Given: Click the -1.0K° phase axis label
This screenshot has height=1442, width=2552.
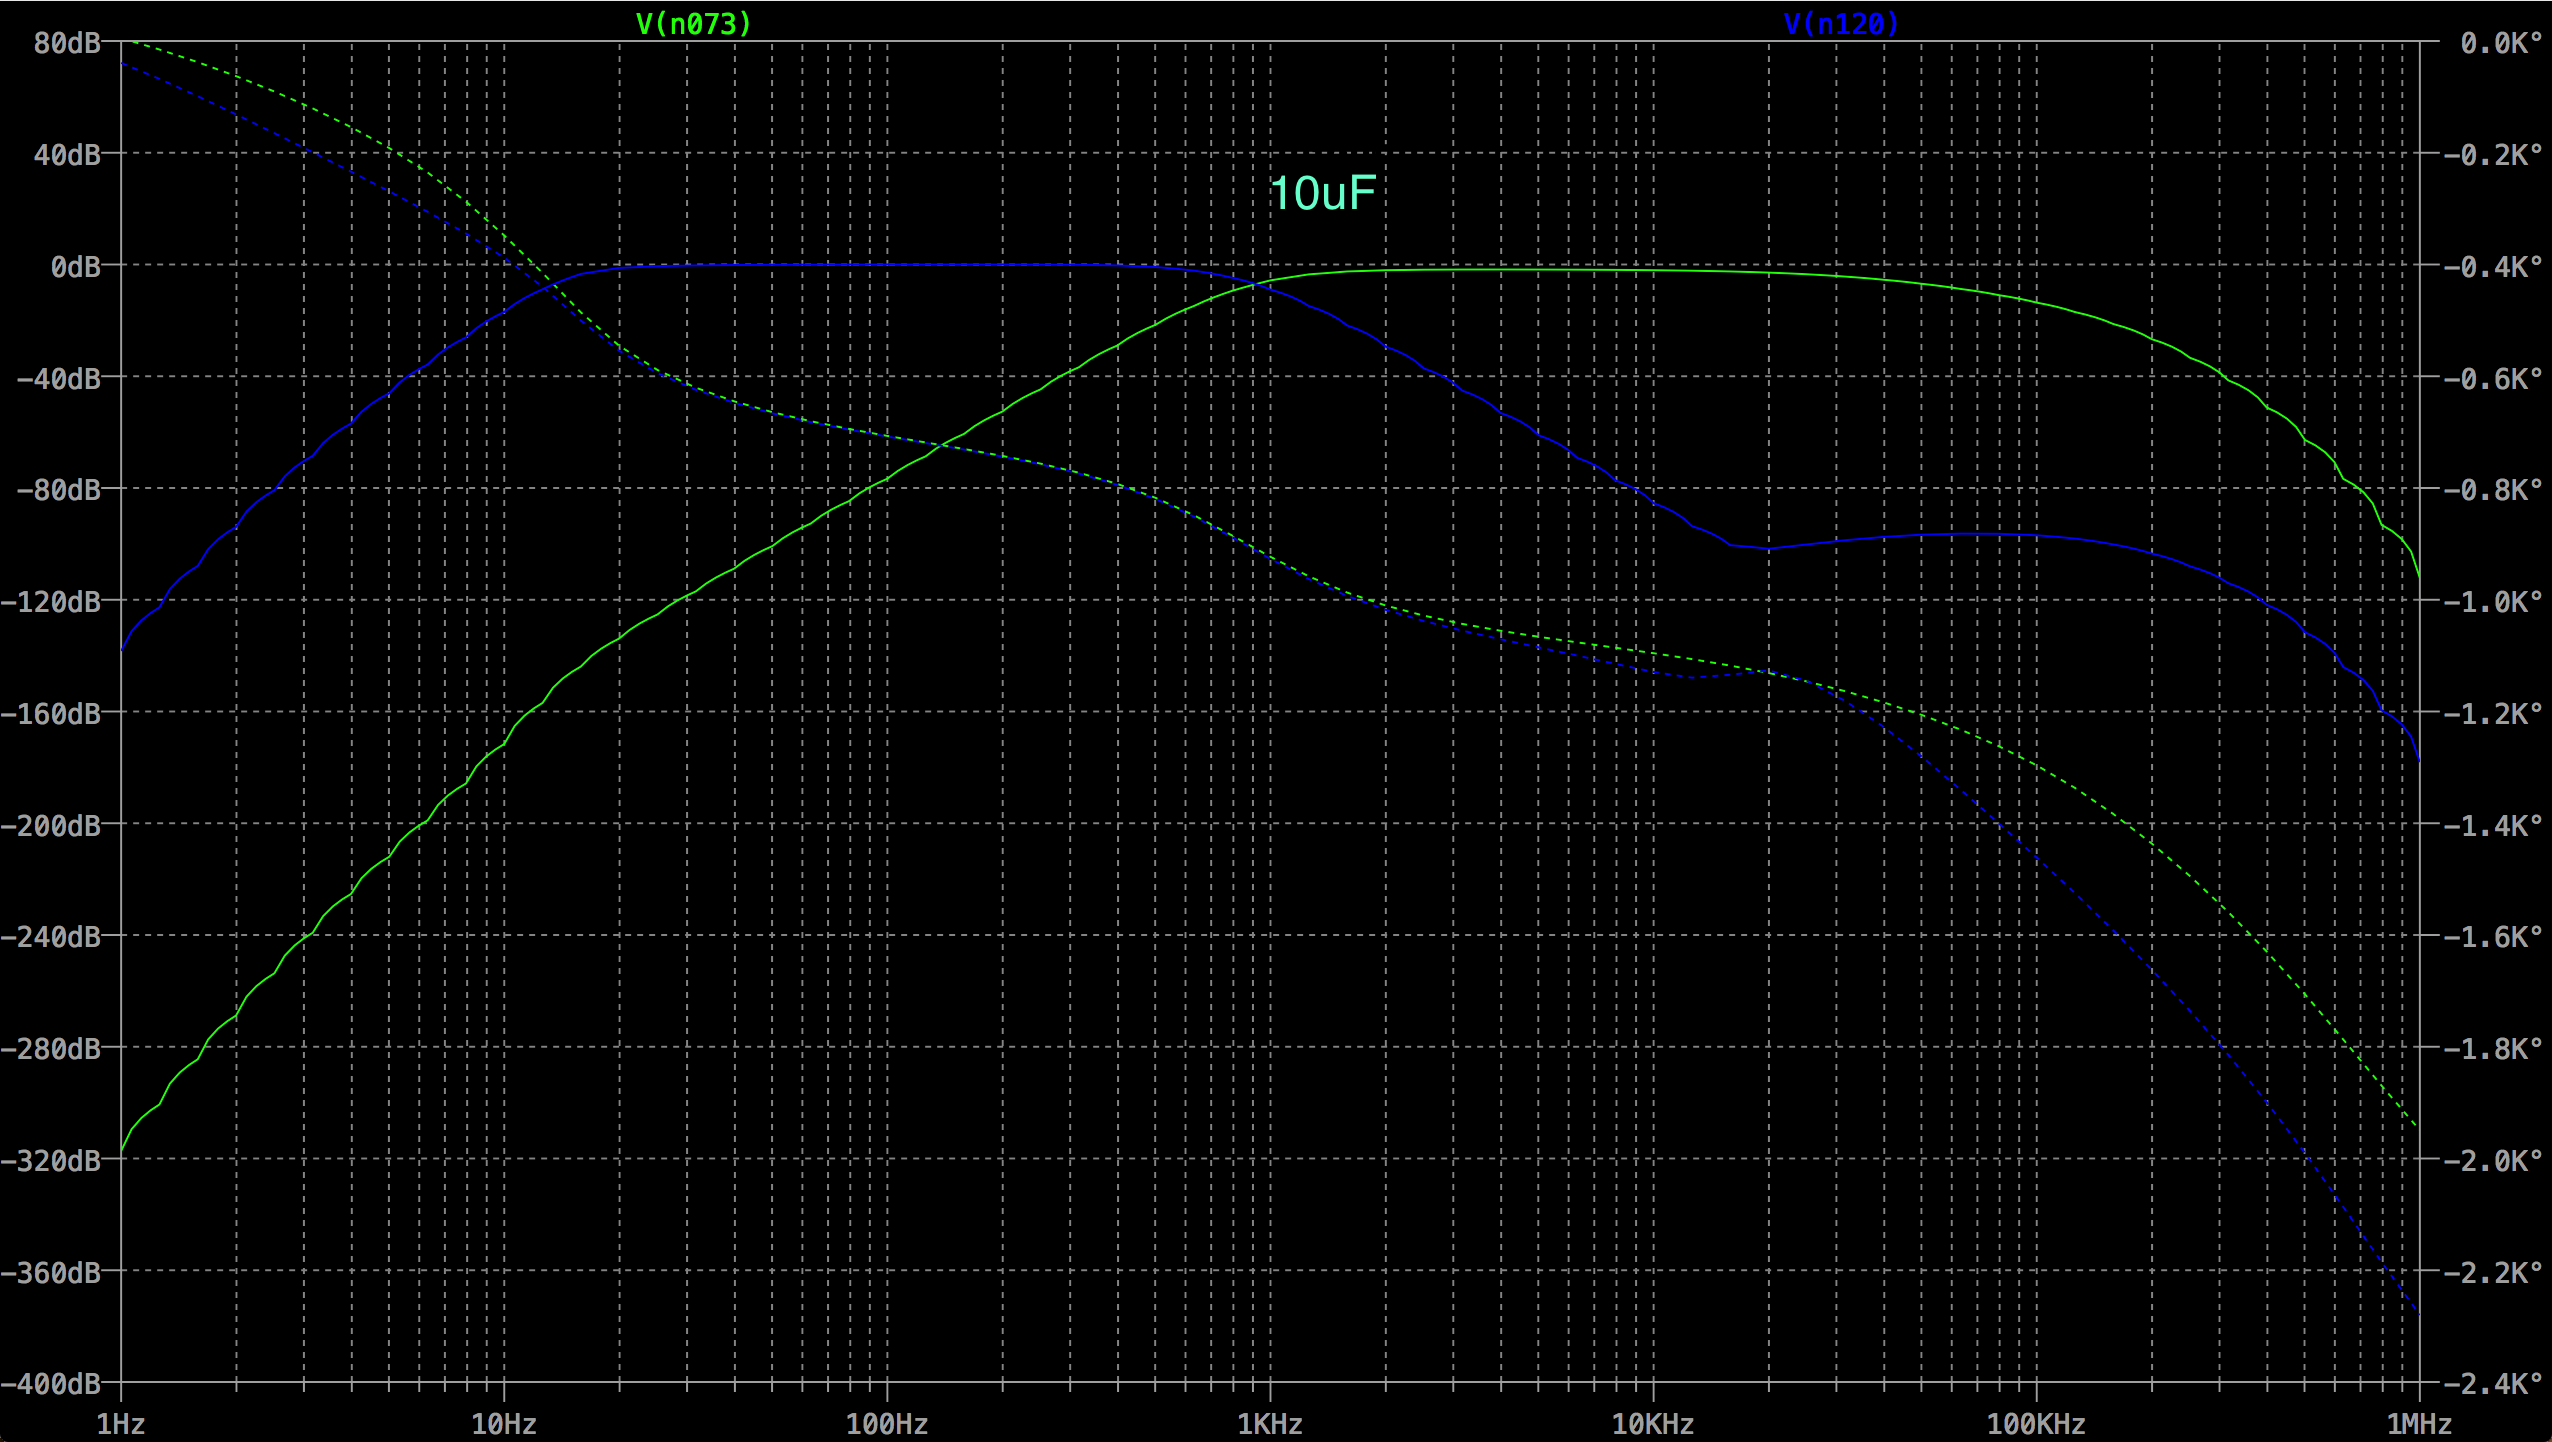Looking at the screenshot, I should point(2493,602).
